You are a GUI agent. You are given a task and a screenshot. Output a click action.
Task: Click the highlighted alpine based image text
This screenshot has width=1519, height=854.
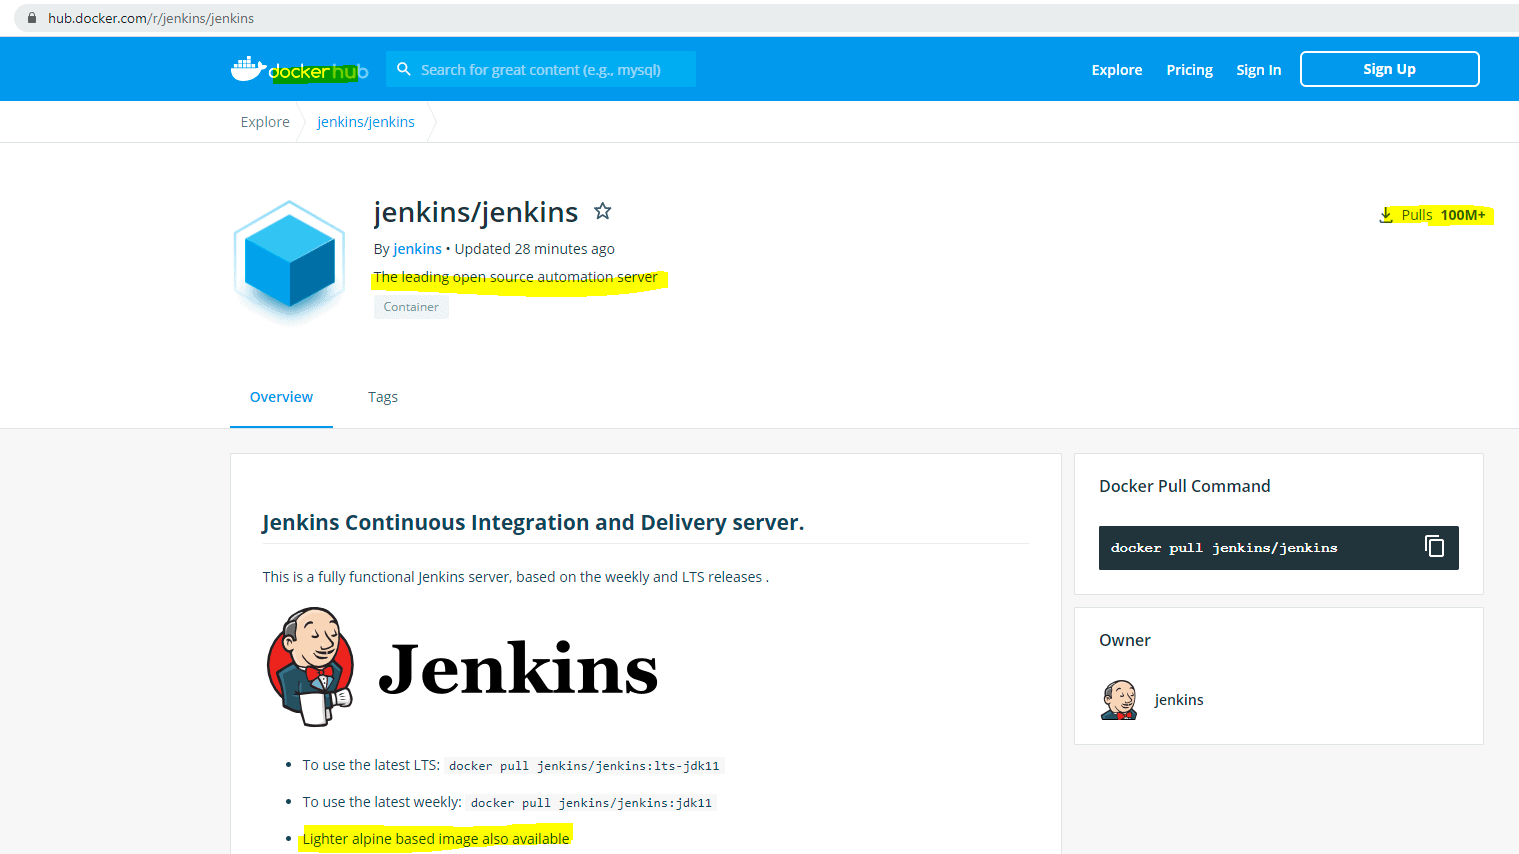435,838
